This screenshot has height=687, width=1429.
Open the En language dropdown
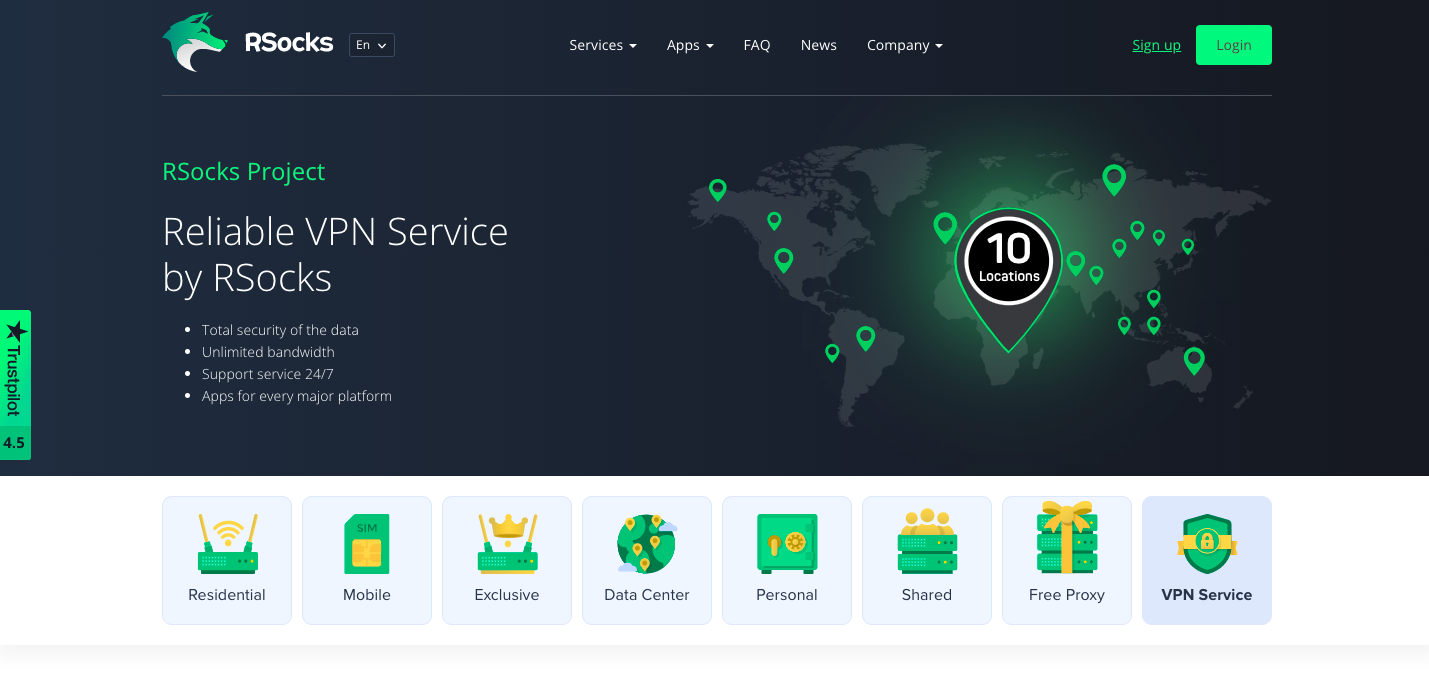coord(372,45)
